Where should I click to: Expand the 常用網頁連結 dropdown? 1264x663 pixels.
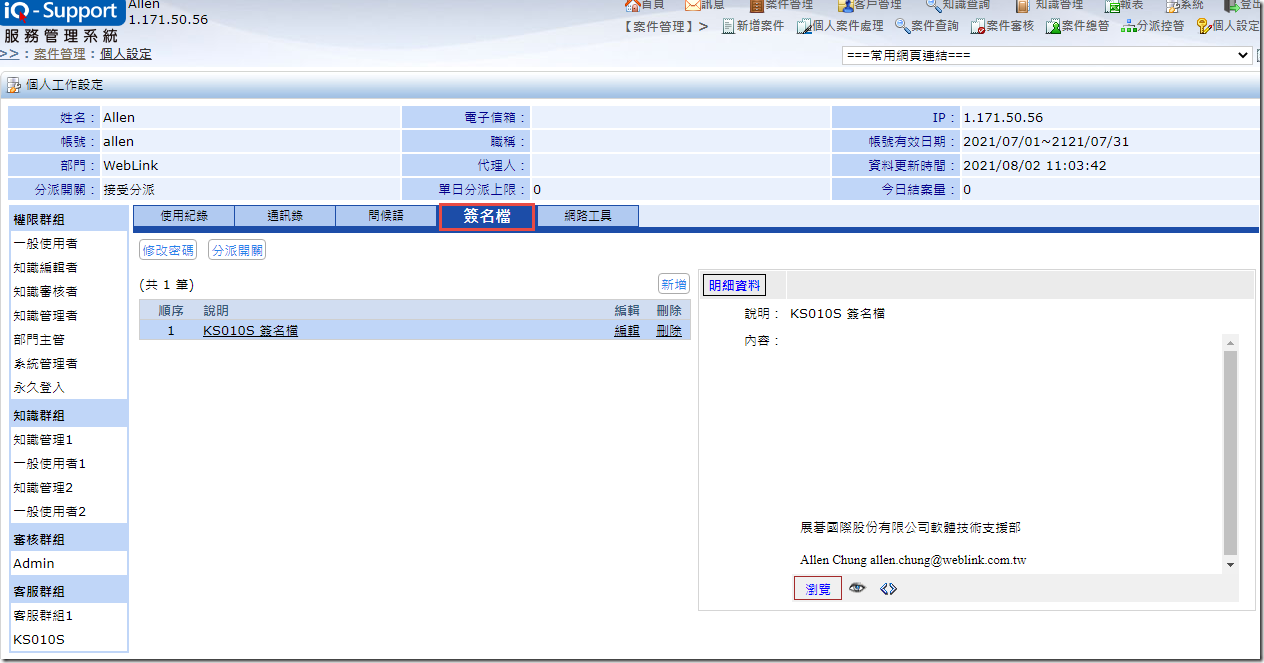(1047, 55)
